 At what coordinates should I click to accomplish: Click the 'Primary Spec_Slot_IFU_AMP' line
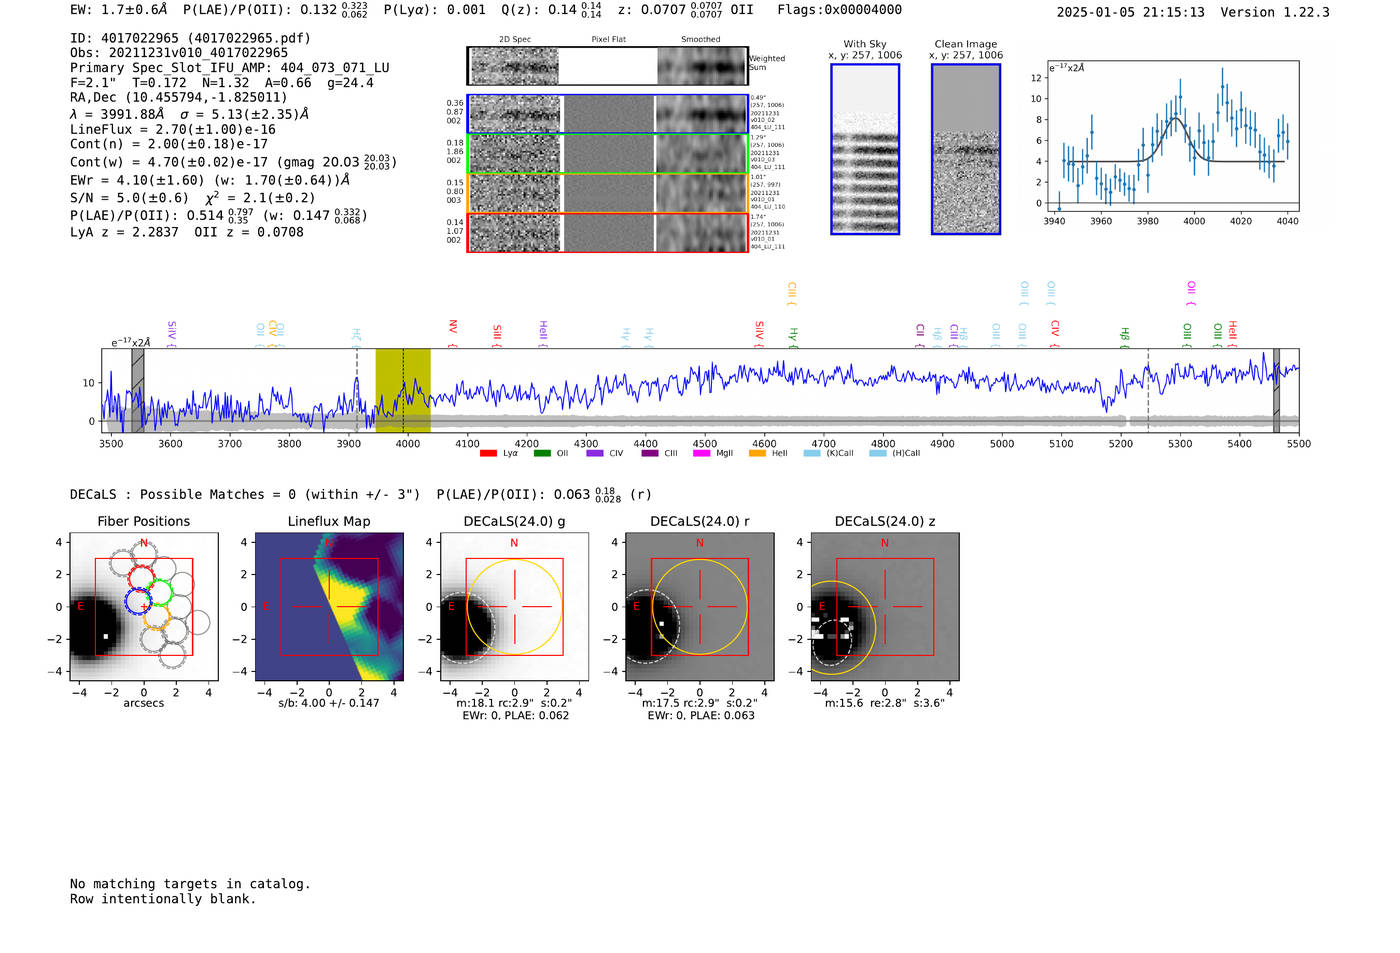230,68
